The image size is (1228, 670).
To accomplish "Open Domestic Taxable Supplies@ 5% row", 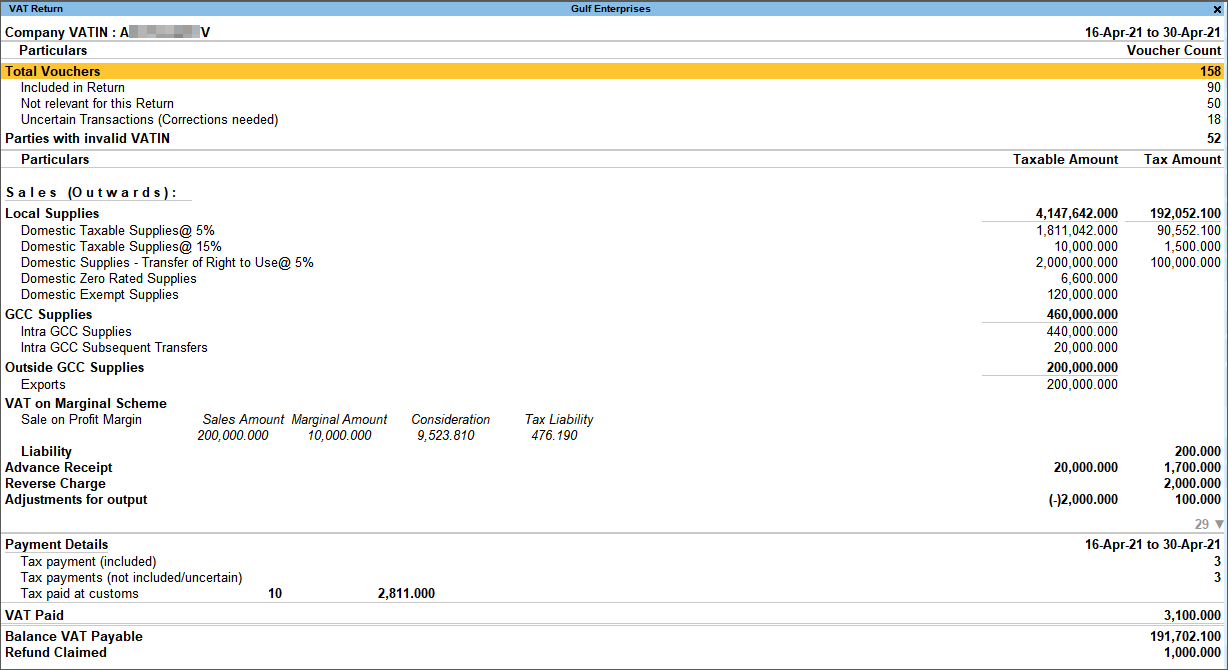I will click(117, 230).
